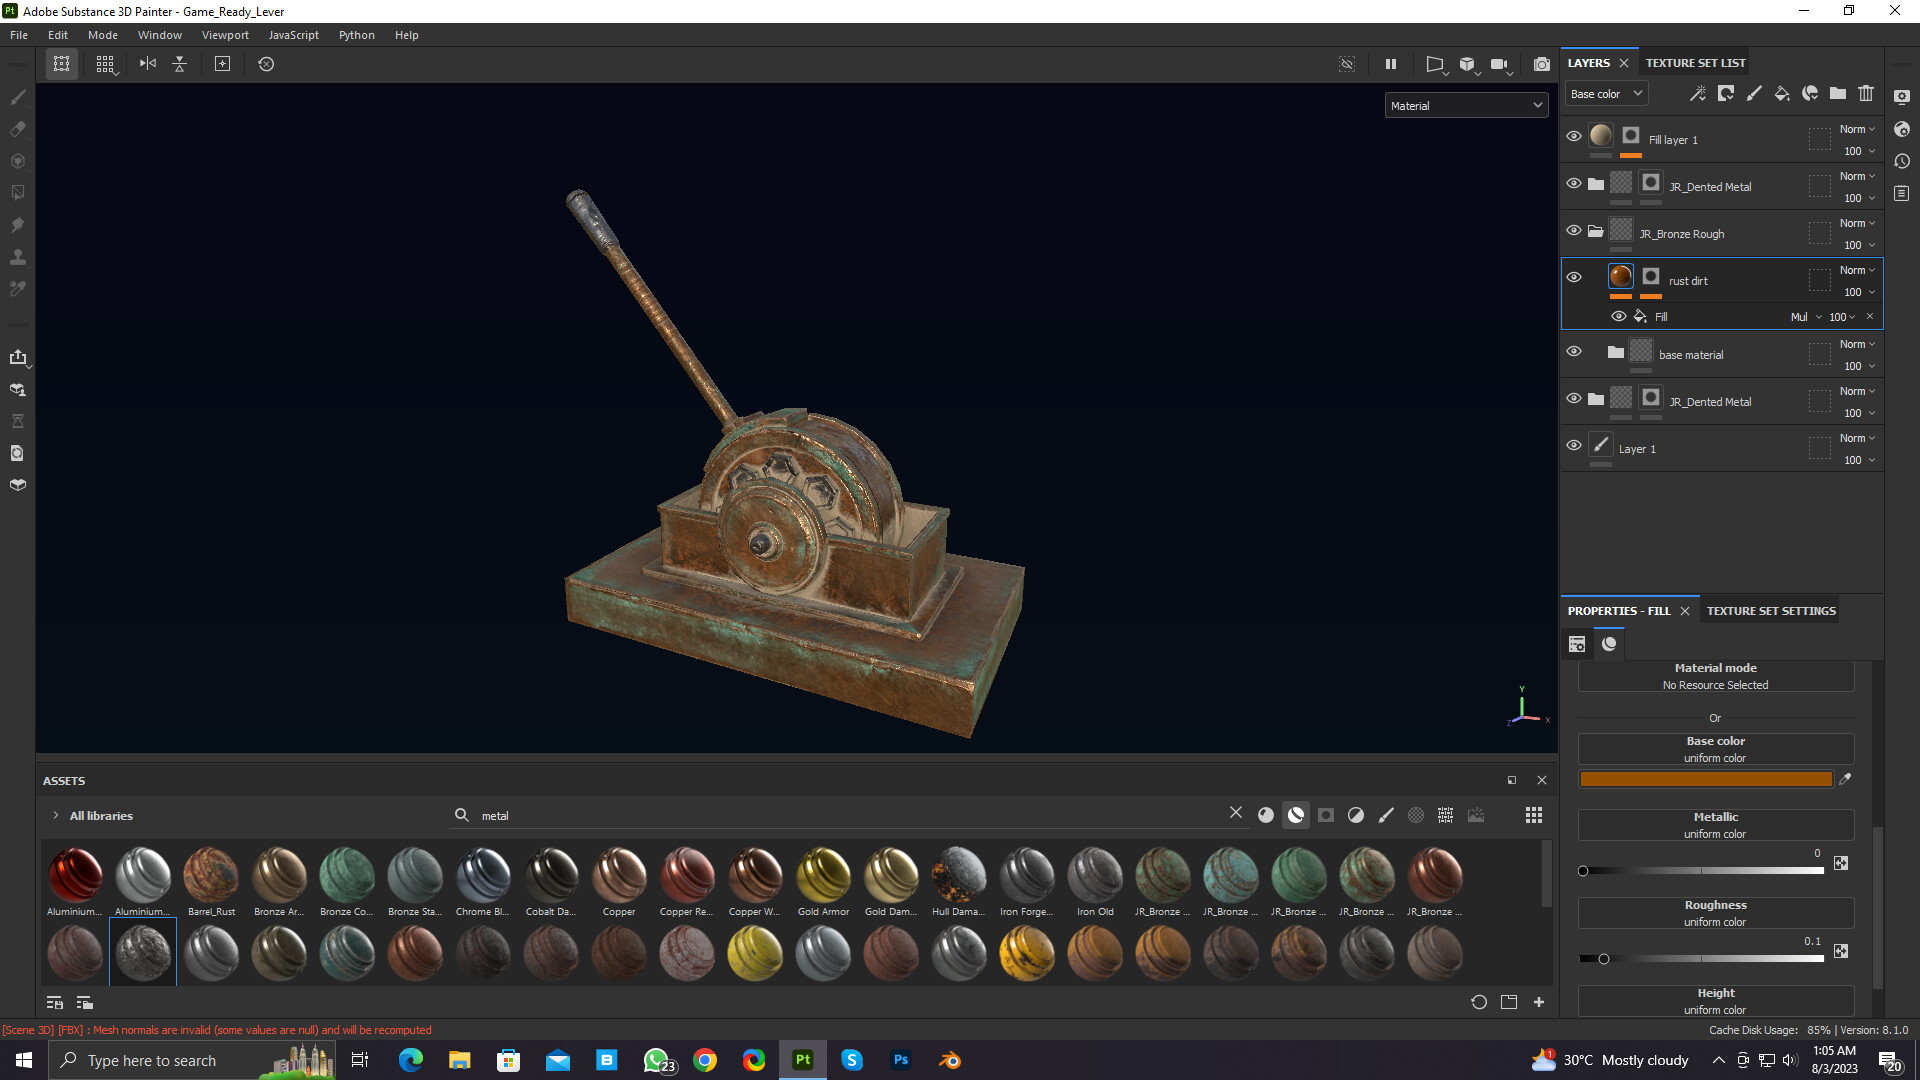Open the Viewport menu
This screenshot has width=1920, height=1080.
point(225,35)
